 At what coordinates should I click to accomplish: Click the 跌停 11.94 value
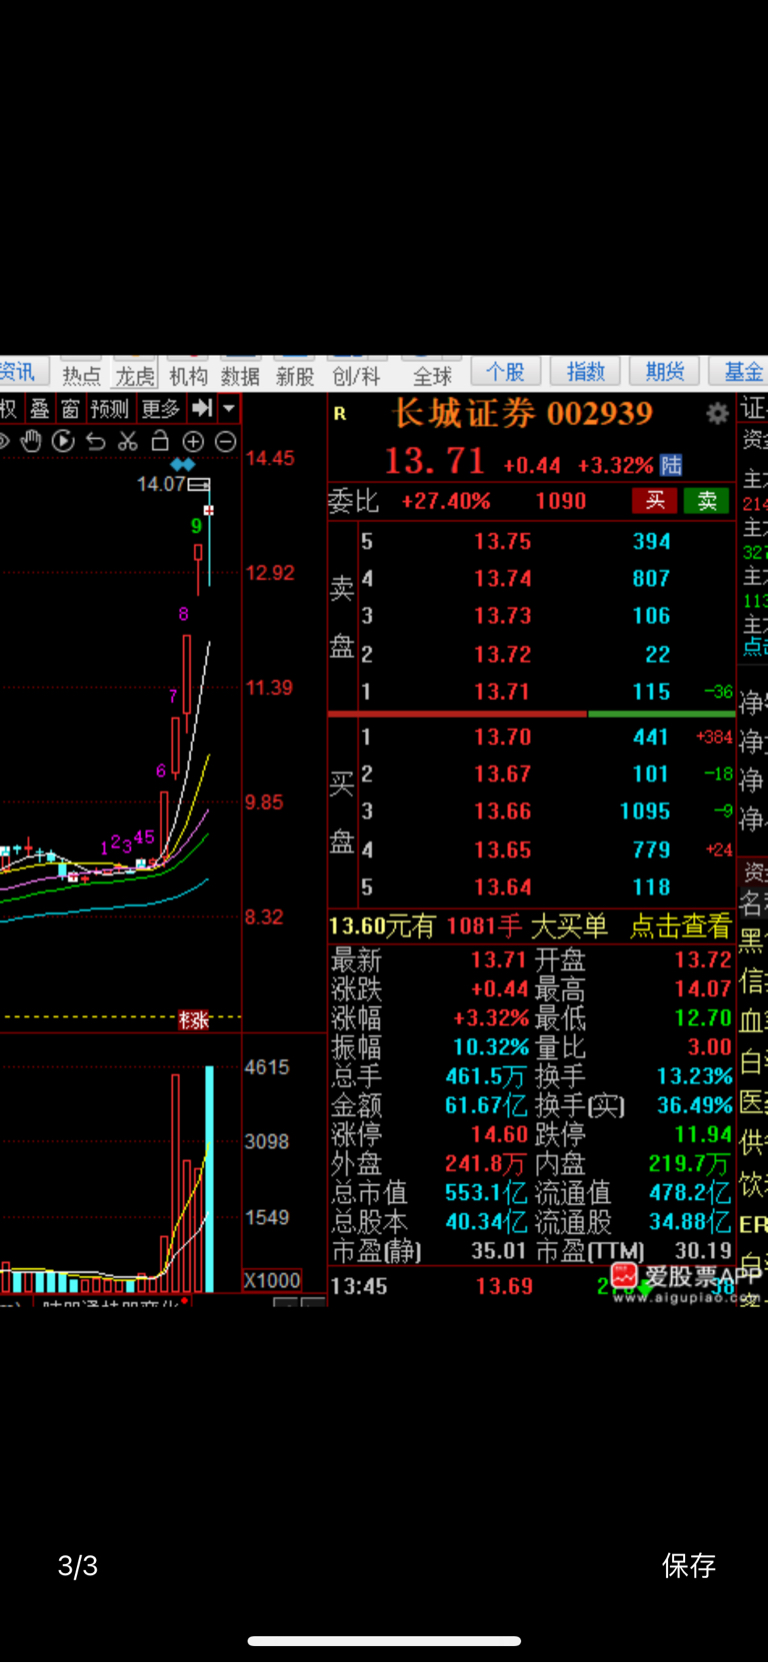click(703, 1135)
